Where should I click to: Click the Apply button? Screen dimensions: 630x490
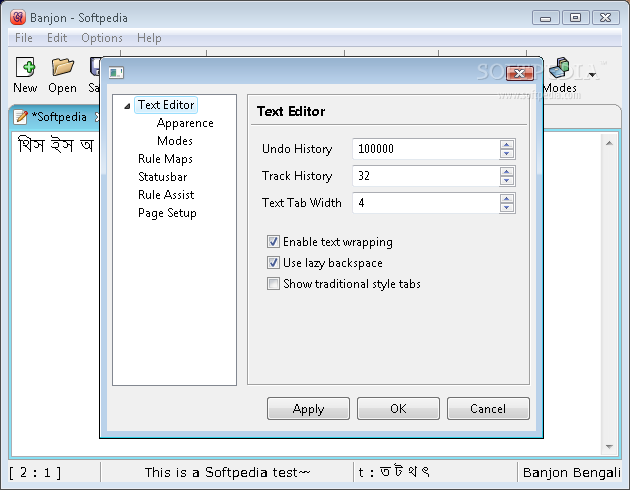[x=308, y=409]
